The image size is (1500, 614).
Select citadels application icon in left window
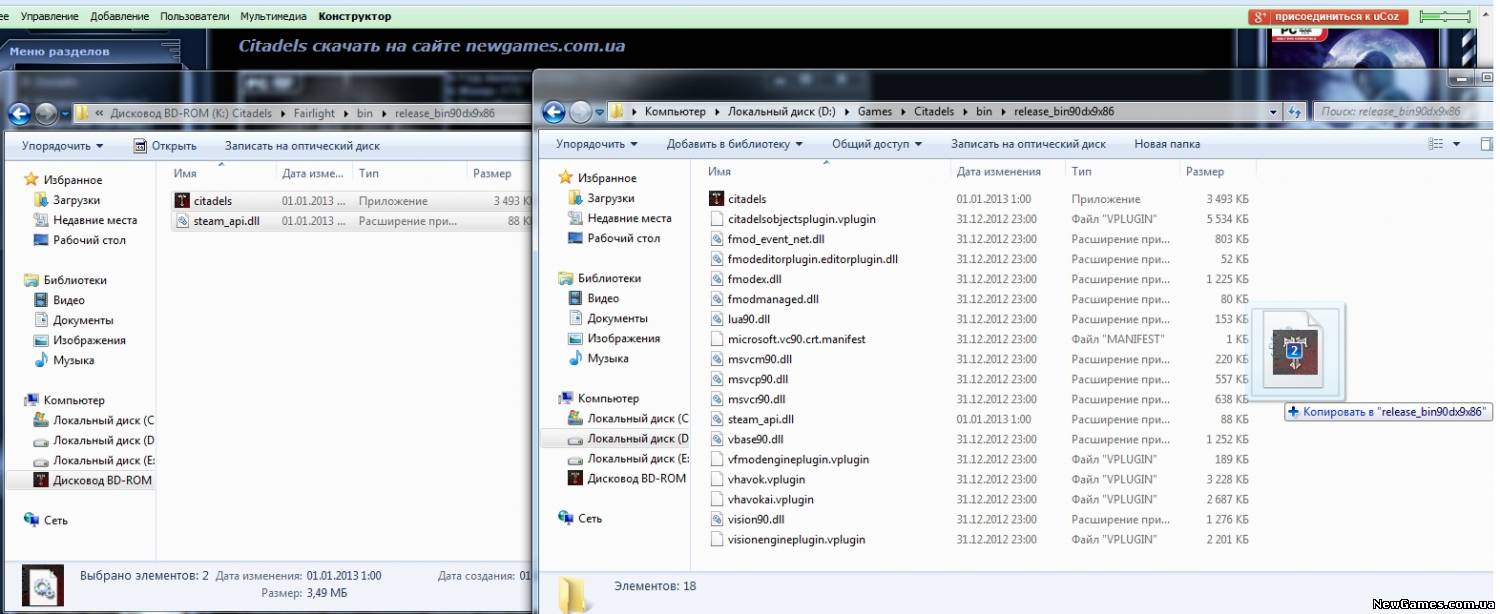pyautogui.click(x=182, y=201)
